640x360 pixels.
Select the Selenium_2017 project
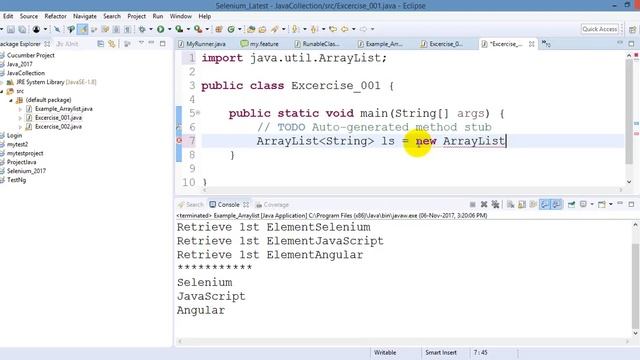26,171
